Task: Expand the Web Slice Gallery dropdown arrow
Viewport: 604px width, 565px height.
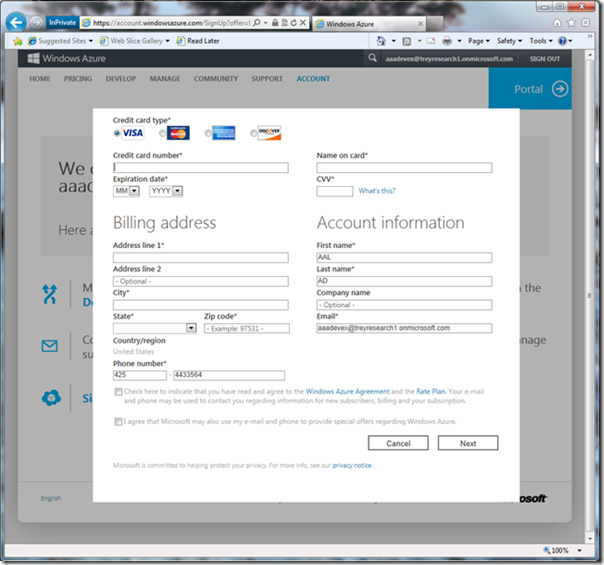Action: tap(168, 41)
